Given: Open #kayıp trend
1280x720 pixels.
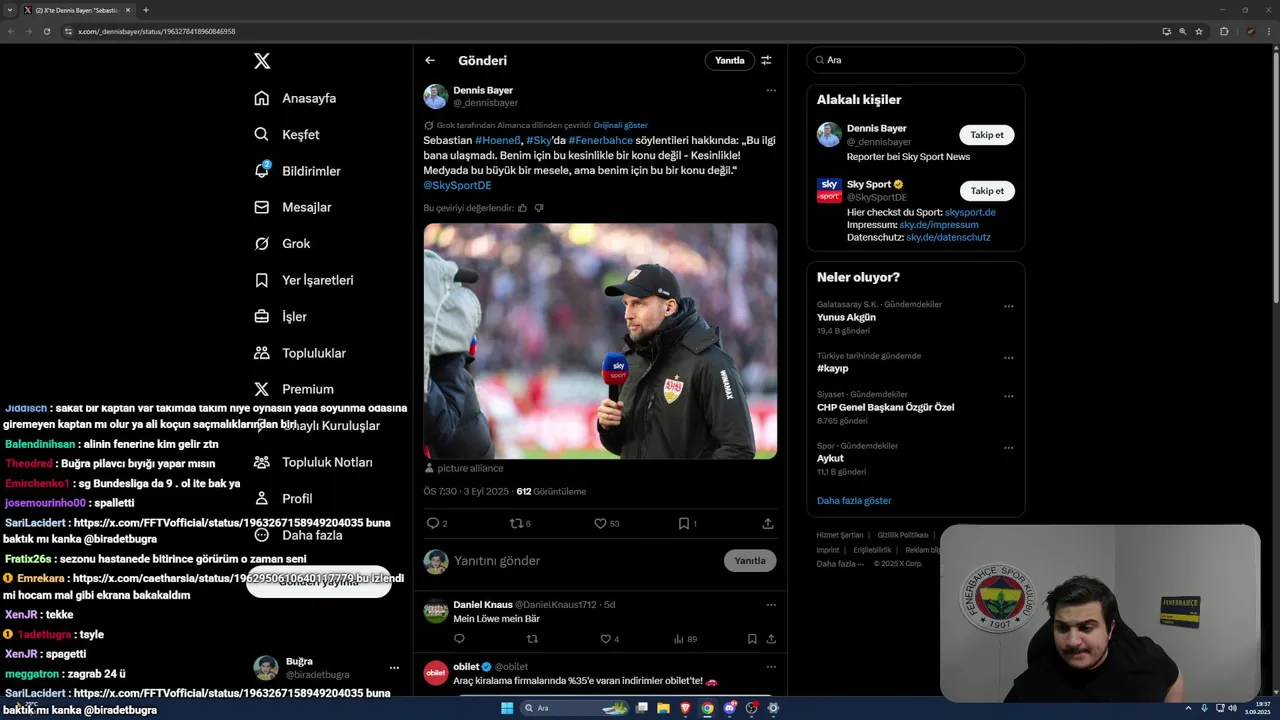Looking at the screenshot, I should [832, 368].
